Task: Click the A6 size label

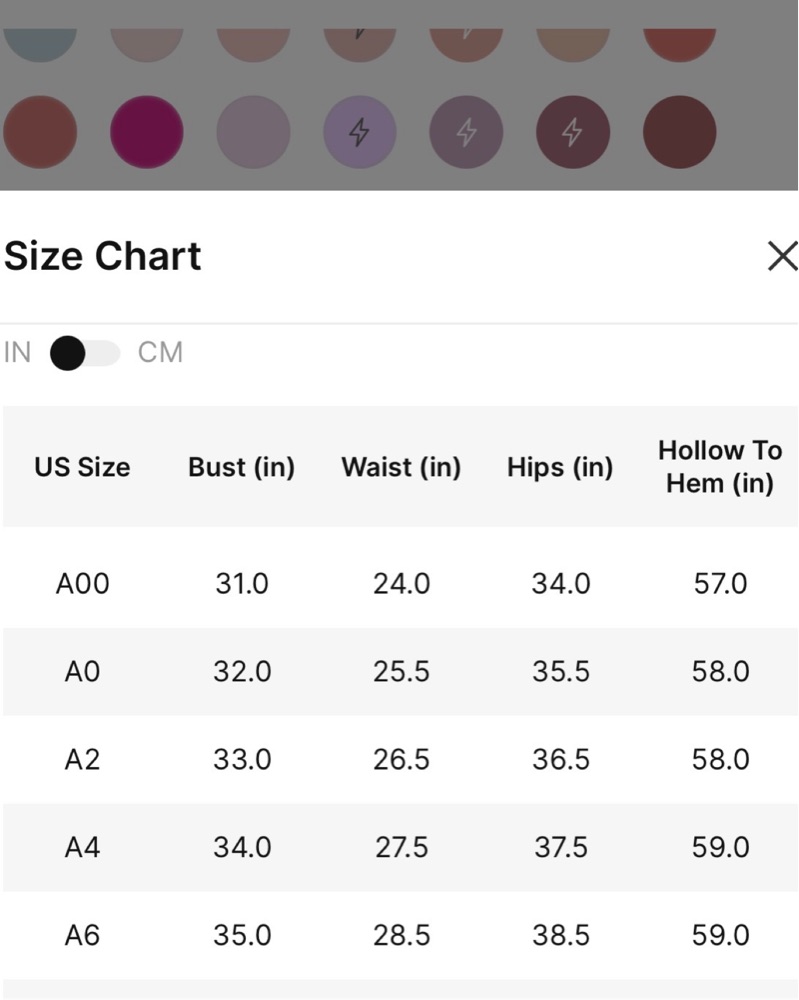Action: (x=82, y=936)
